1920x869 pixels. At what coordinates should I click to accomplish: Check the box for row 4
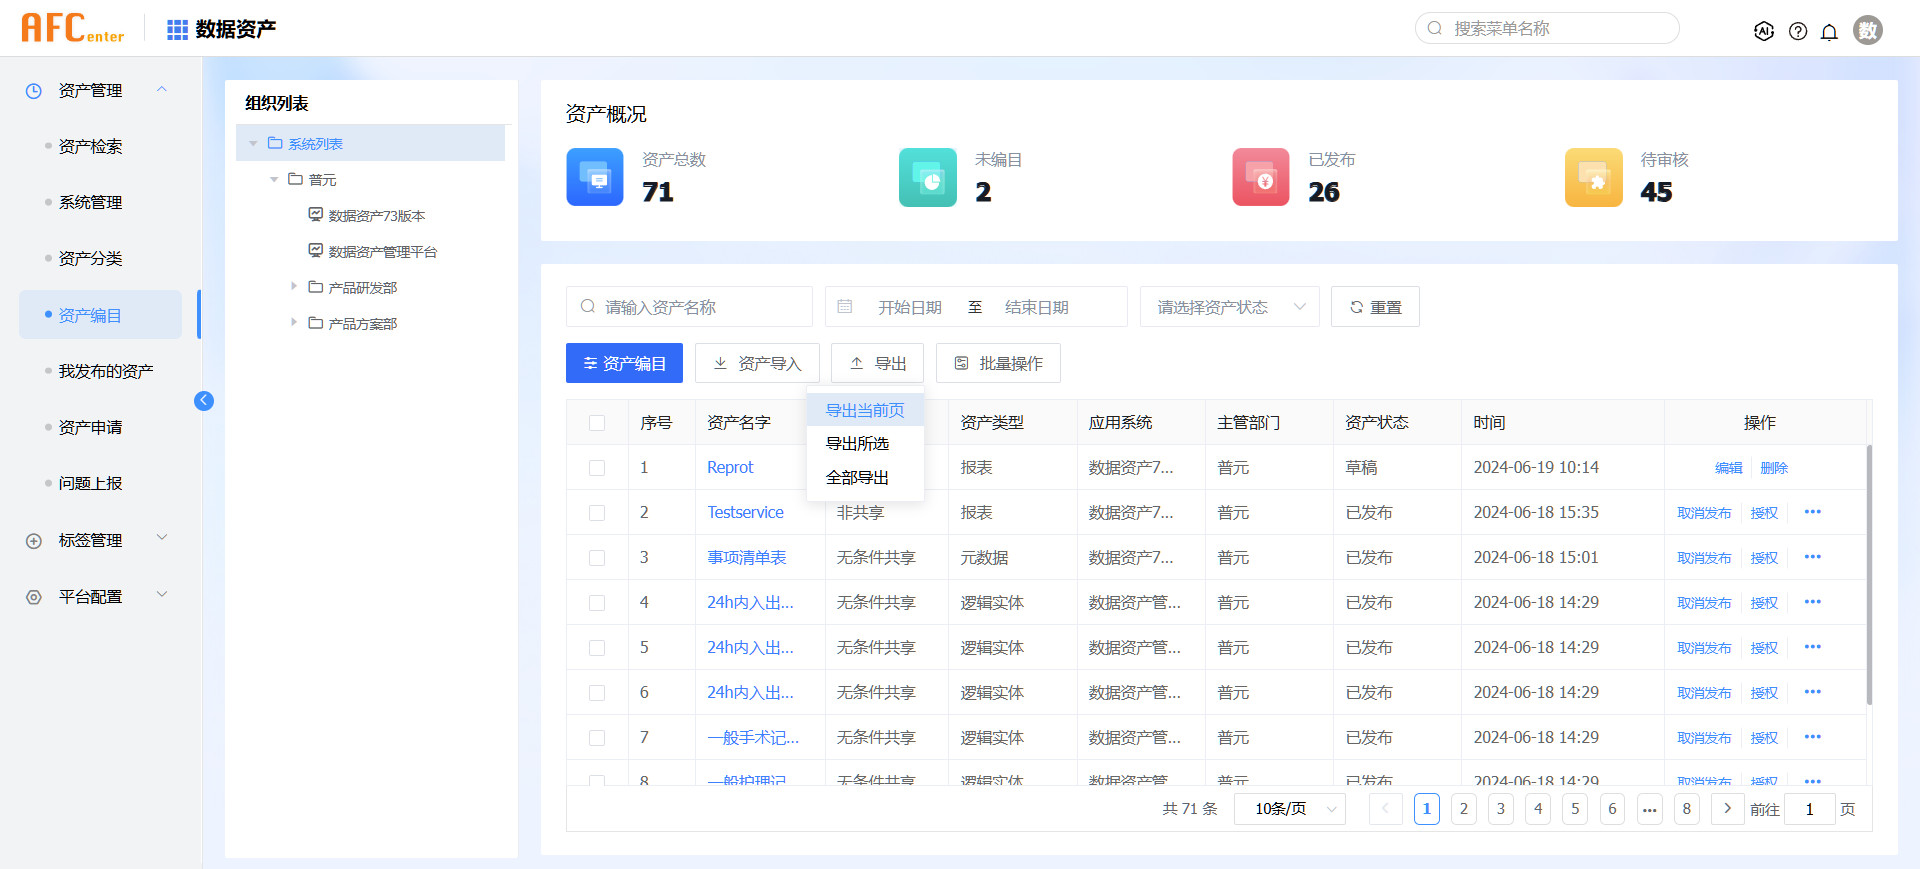597,603
